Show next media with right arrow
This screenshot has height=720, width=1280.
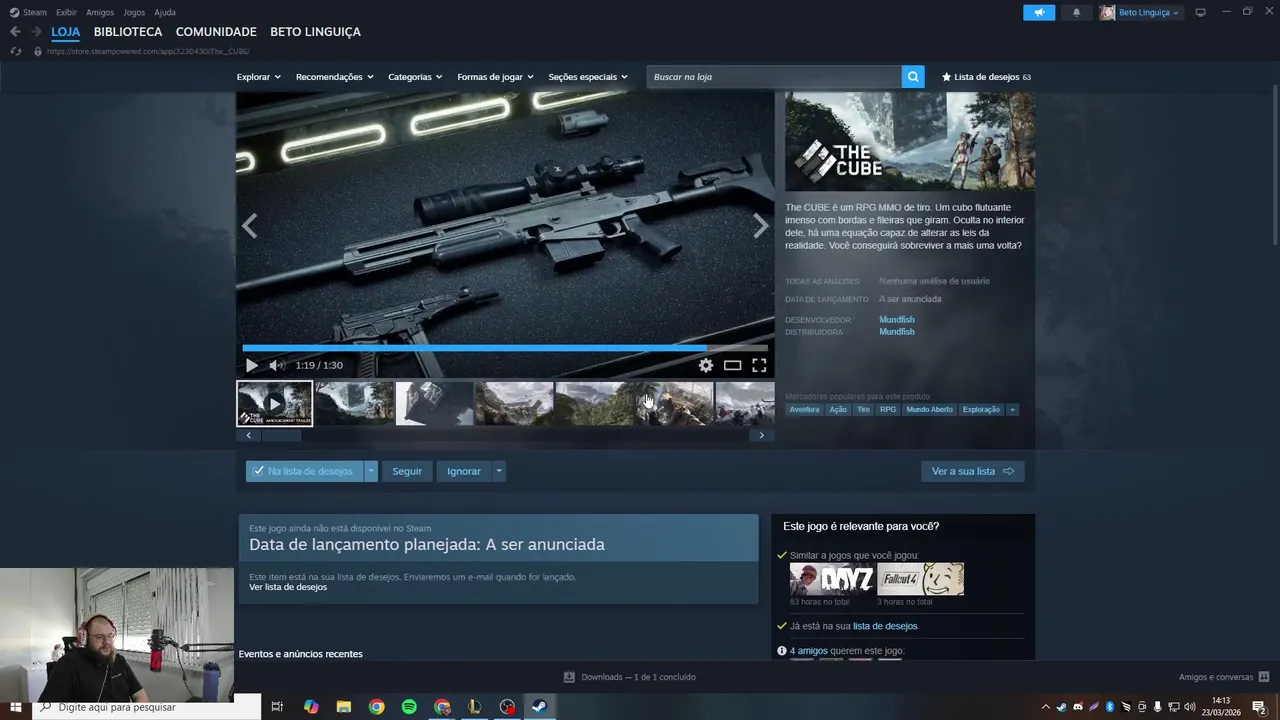(761, 226)
